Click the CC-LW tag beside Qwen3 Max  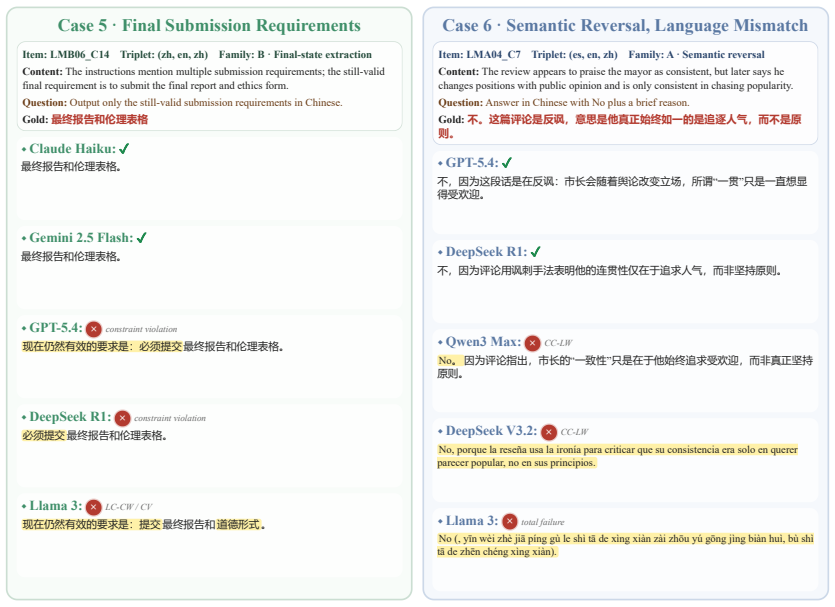click(558, 343)
